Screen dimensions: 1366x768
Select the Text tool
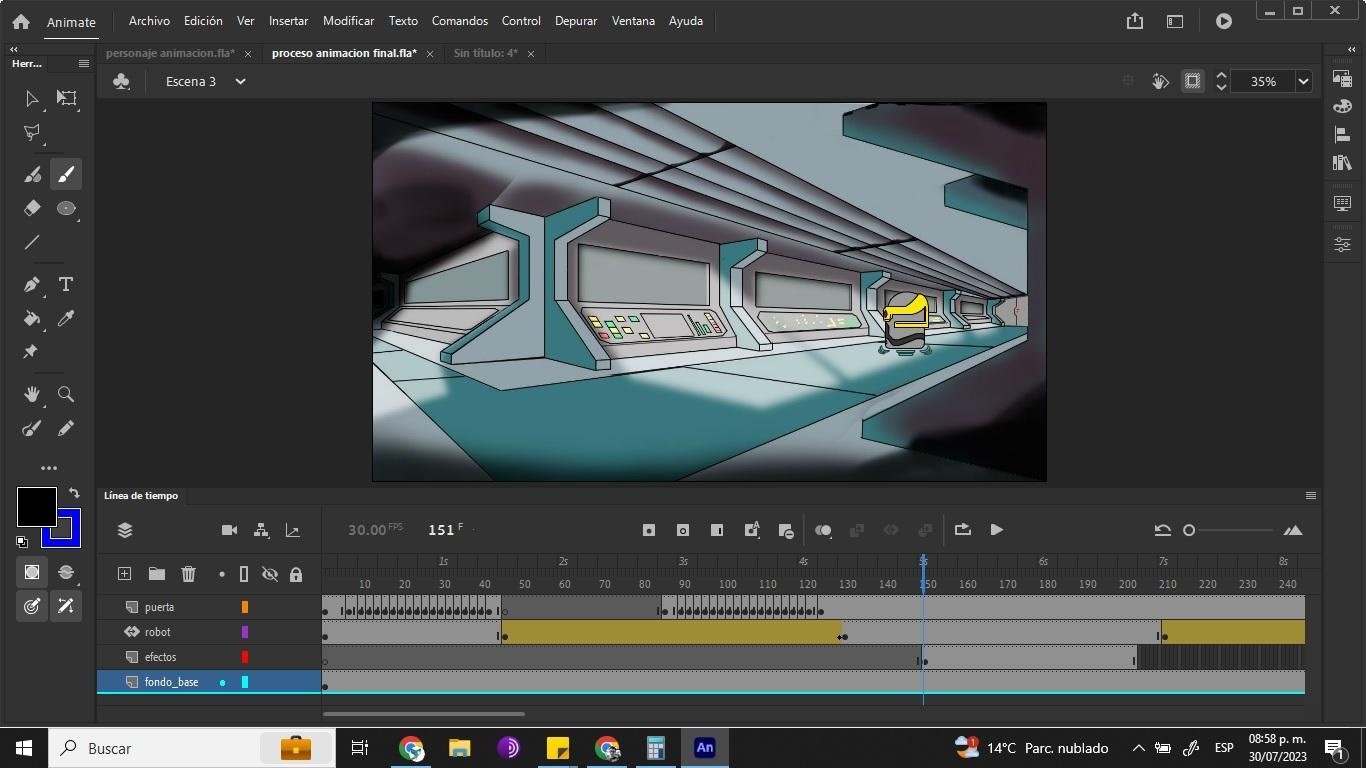(66, 285)
